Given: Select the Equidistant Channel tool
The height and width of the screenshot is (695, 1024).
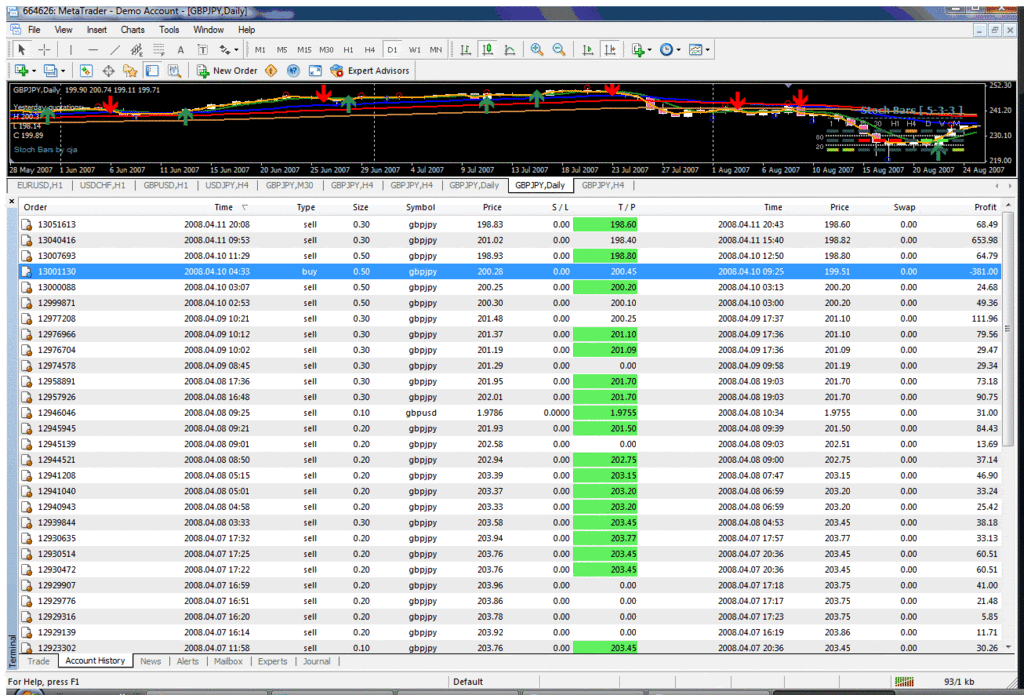Looking at the screenshot, I should pos(136,50).
